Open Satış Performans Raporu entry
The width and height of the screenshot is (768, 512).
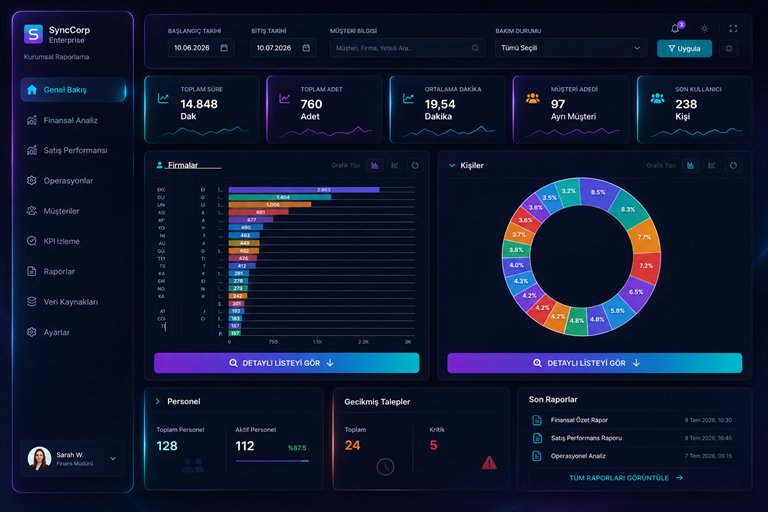[x=635, y=438]
